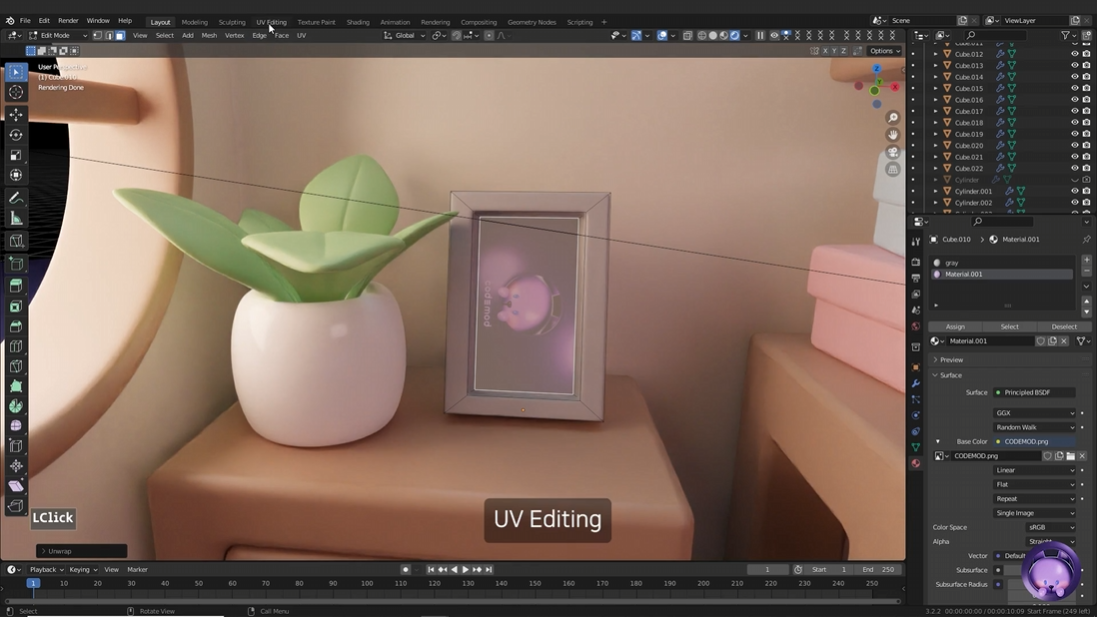Viewport: 1097px width, 617px height.
Task: Select the Spin tool
Action: pyautogui.click(x=16, y=406)
